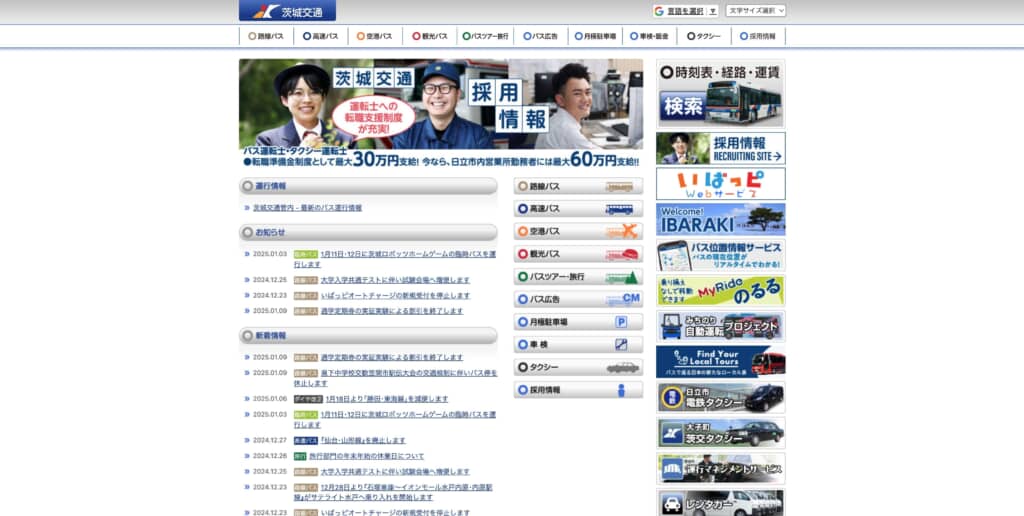This screenshot has width=1024, height=516.
Task: Click the お知らせ section header
Action: pyautogui.click(x=368, y=233)
